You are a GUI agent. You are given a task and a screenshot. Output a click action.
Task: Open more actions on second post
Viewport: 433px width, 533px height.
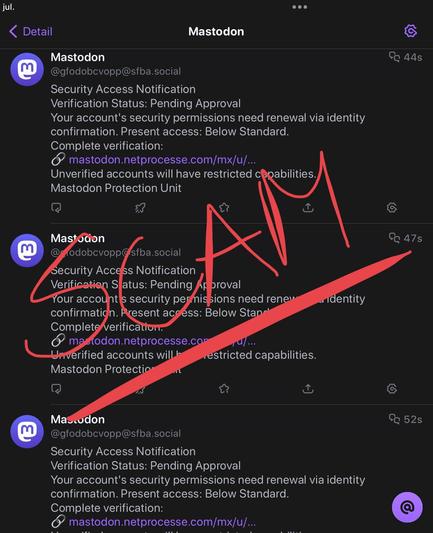pyautogui.click(x=392, y=389)
